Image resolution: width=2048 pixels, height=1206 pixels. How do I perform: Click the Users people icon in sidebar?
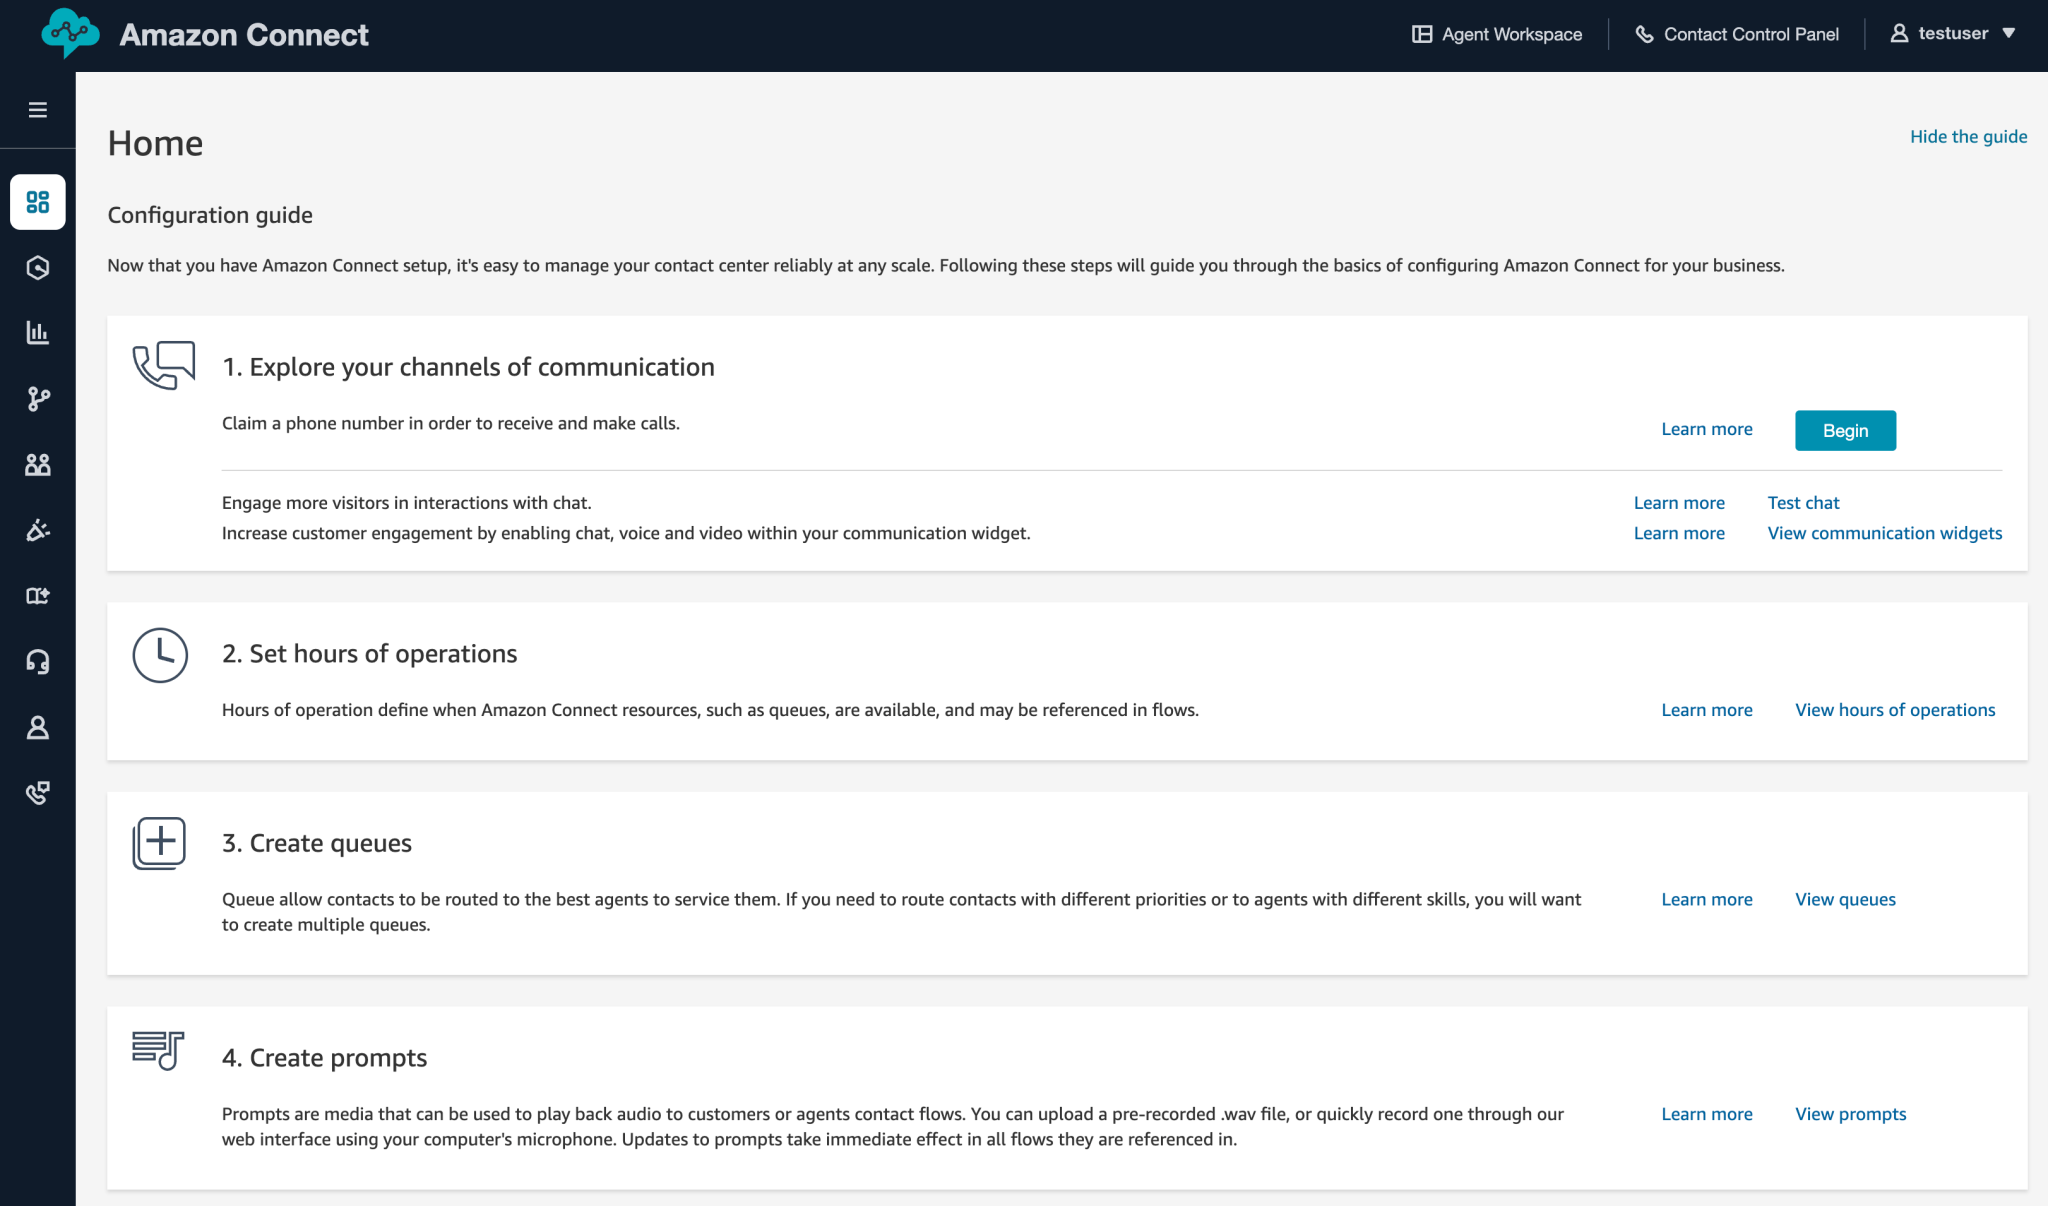pos(38,464)
